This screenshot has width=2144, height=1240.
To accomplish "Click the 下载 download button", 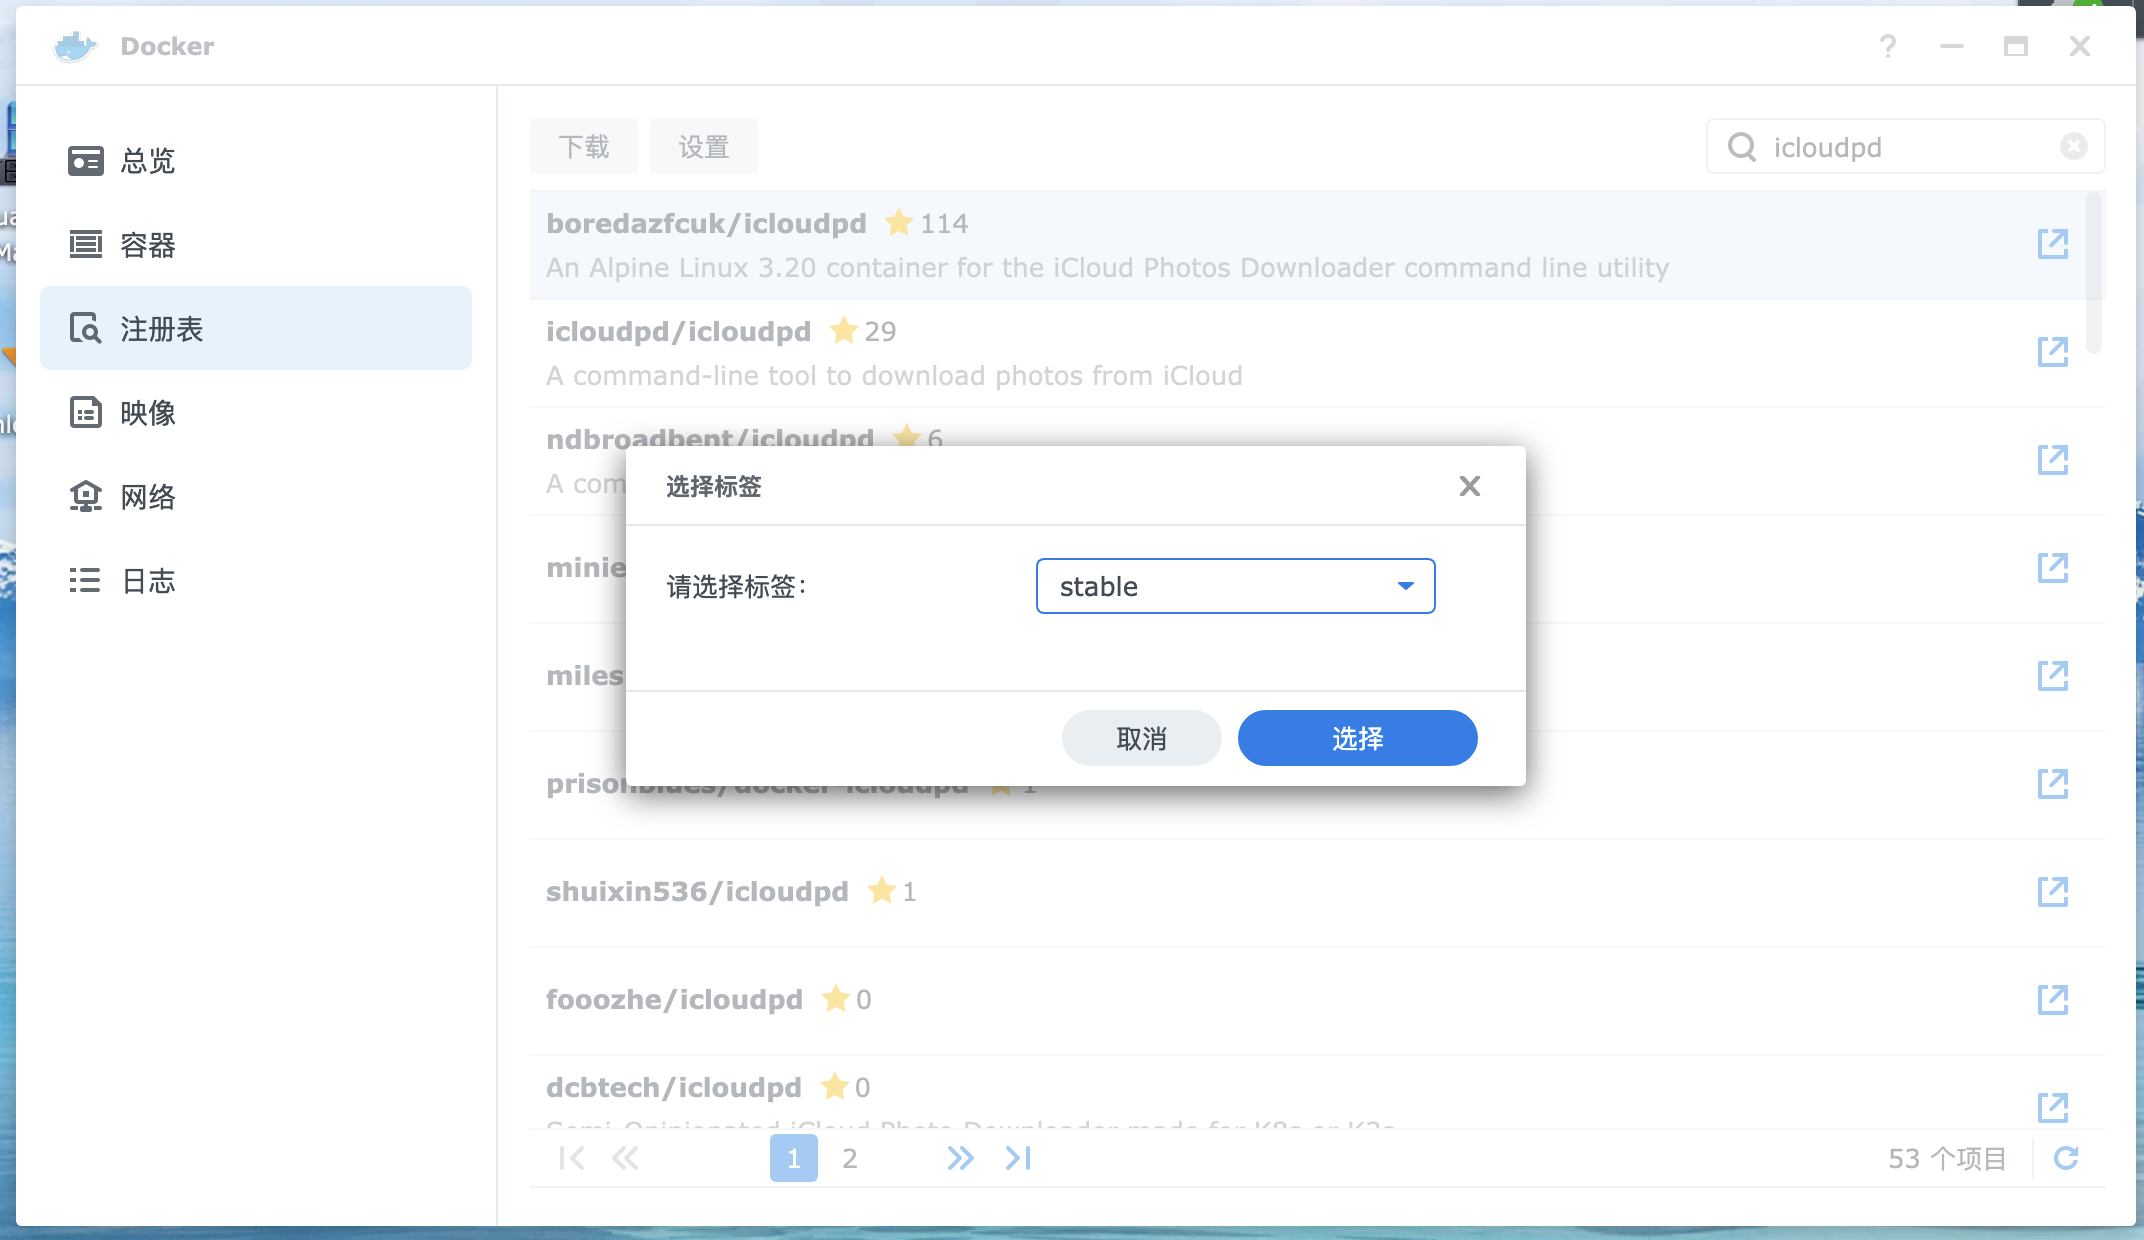I will (584, 147).
